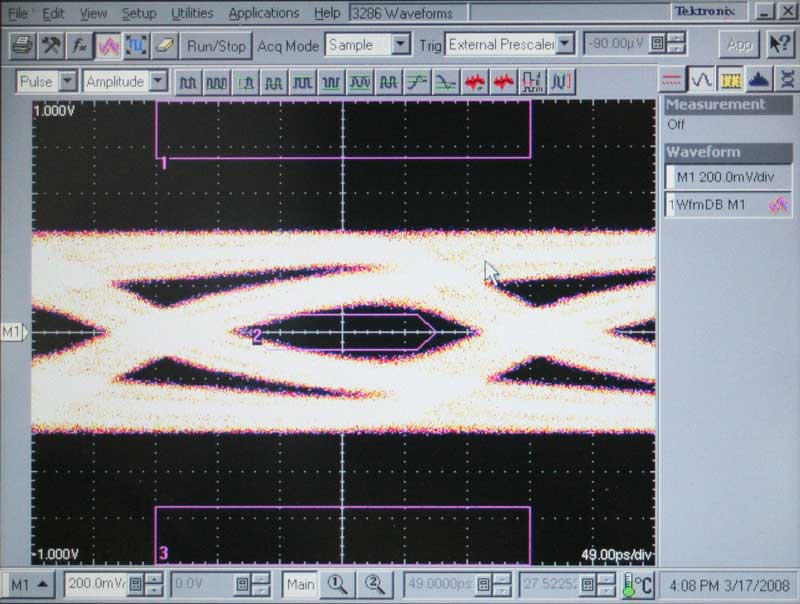
Task: Open the Pulse measurement type dropdown
Action: [68, 81]
